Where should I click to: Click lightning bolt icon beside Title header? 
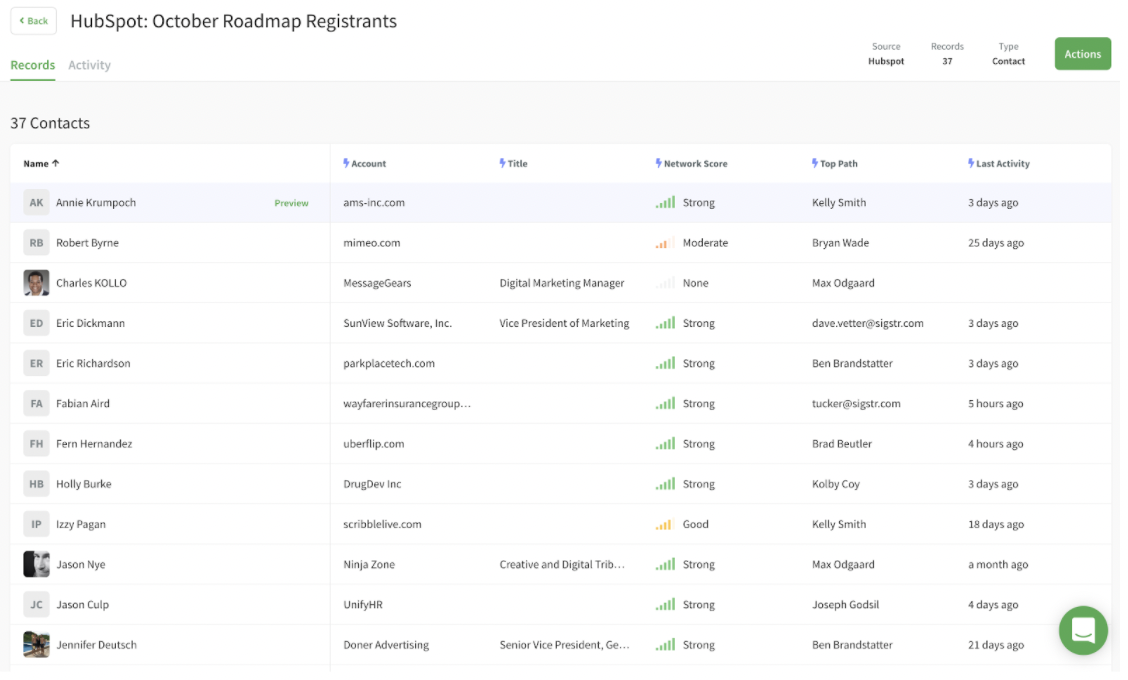(502, 163)
